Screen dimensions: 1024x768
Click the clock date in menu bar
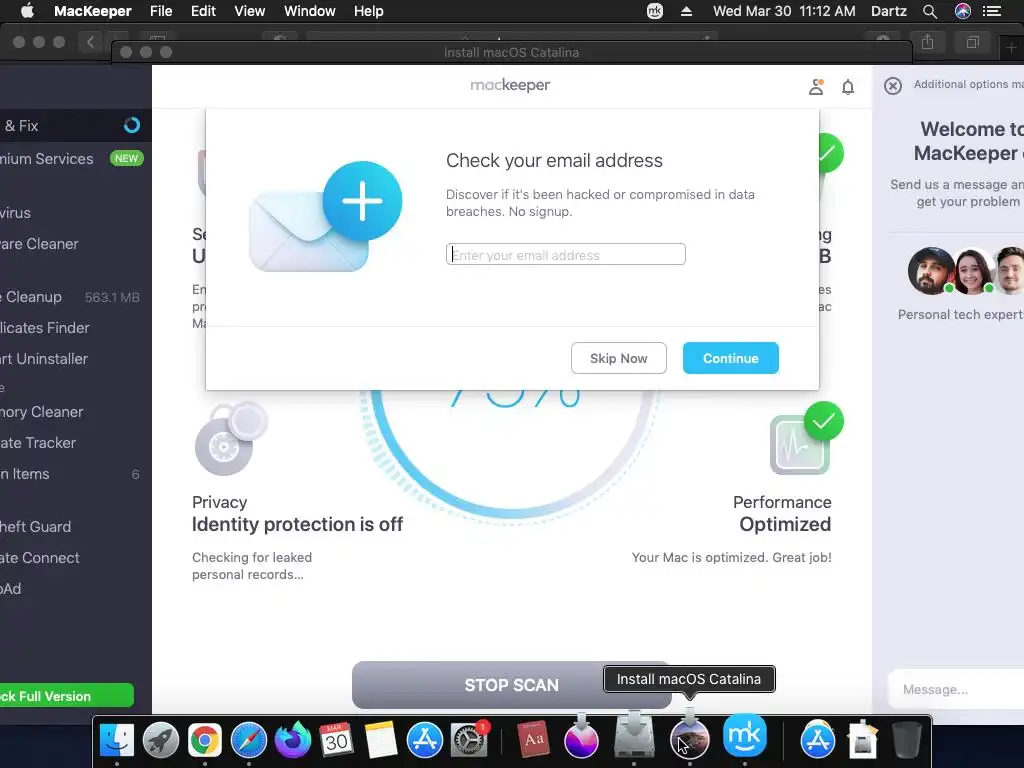[784, 11]
